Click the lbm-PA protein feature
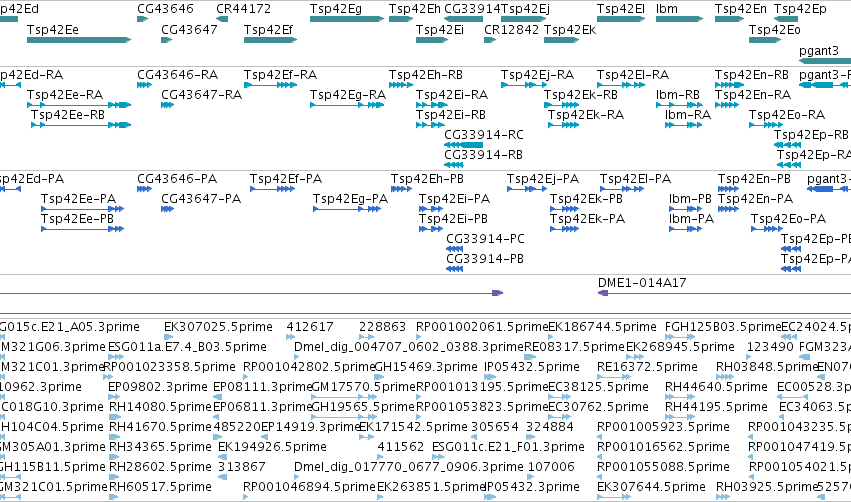The width and height of the screenshot is (851, 502). pyautogui.click(x=686, y=229)
